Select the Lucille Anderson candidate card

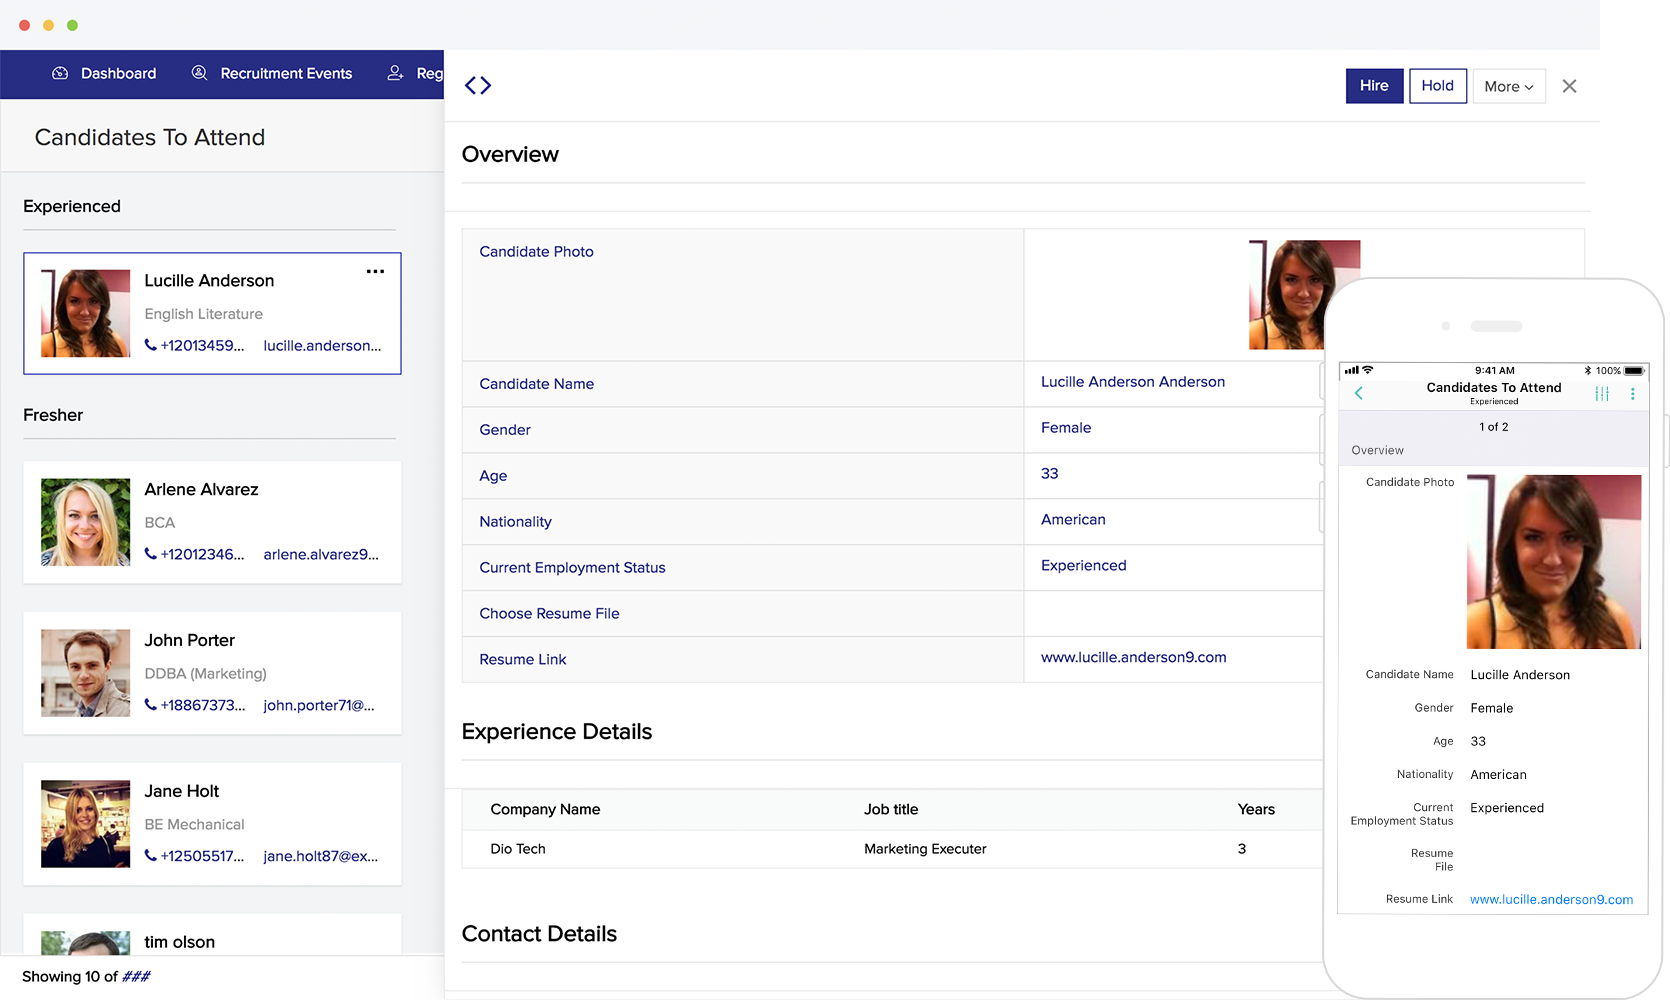212,313
